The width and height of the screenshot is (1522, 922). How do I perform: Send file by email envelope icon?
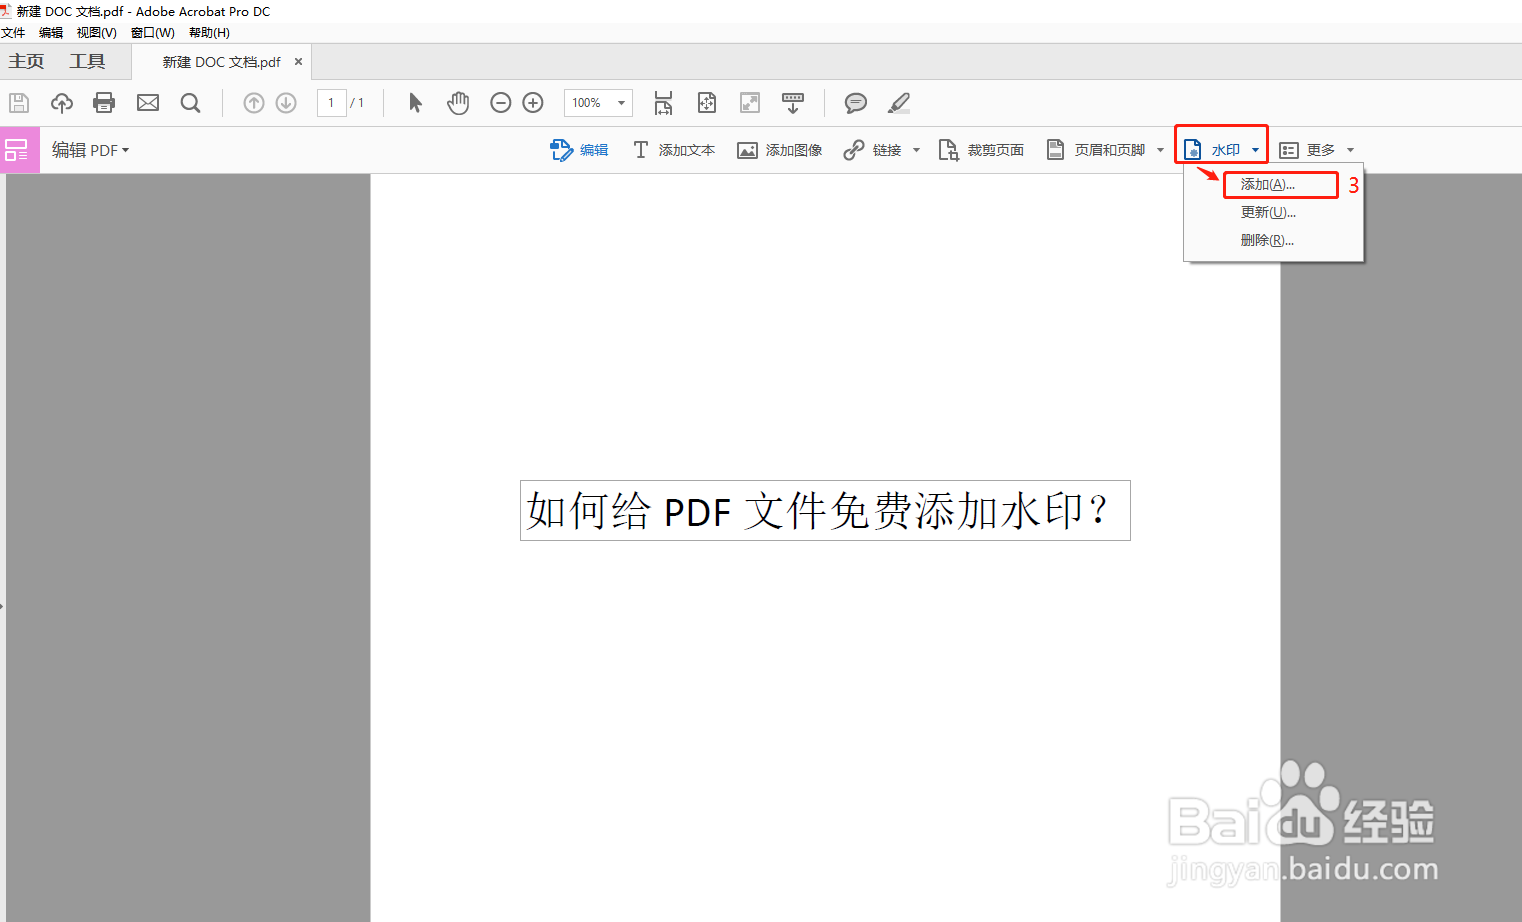coord(148,103)
